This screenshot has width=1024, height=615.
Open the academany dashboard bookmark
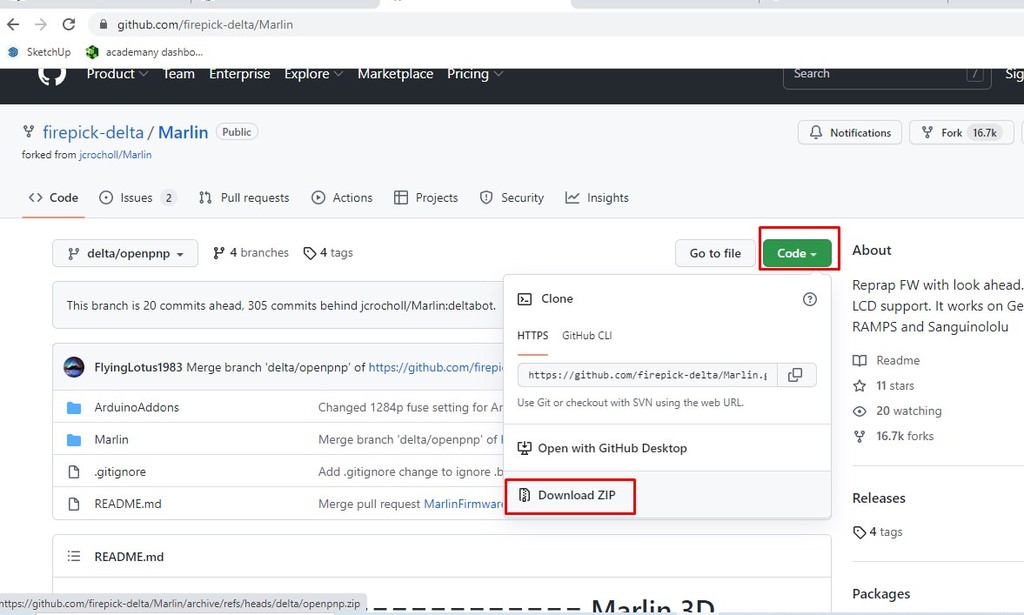click(145, 52)
